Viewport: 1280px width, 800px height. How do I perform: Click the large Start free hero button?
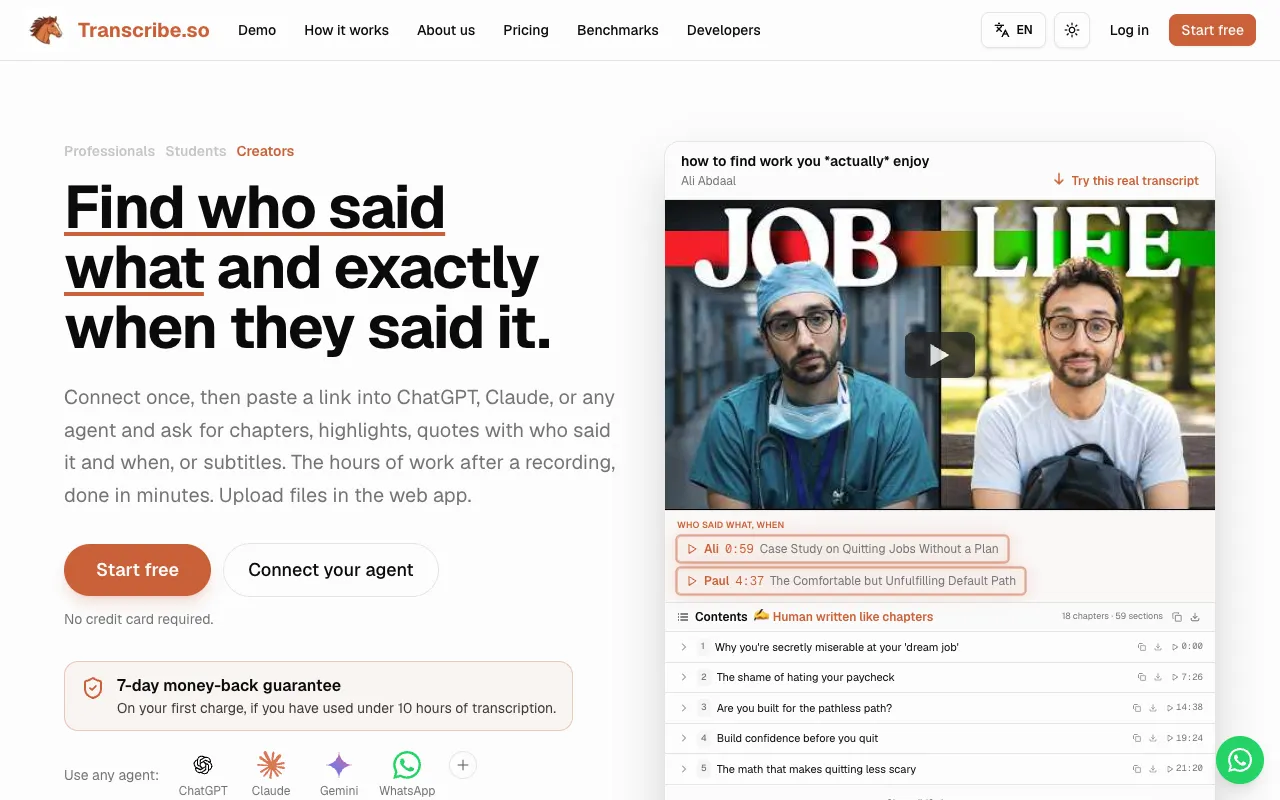coord(137,570)
